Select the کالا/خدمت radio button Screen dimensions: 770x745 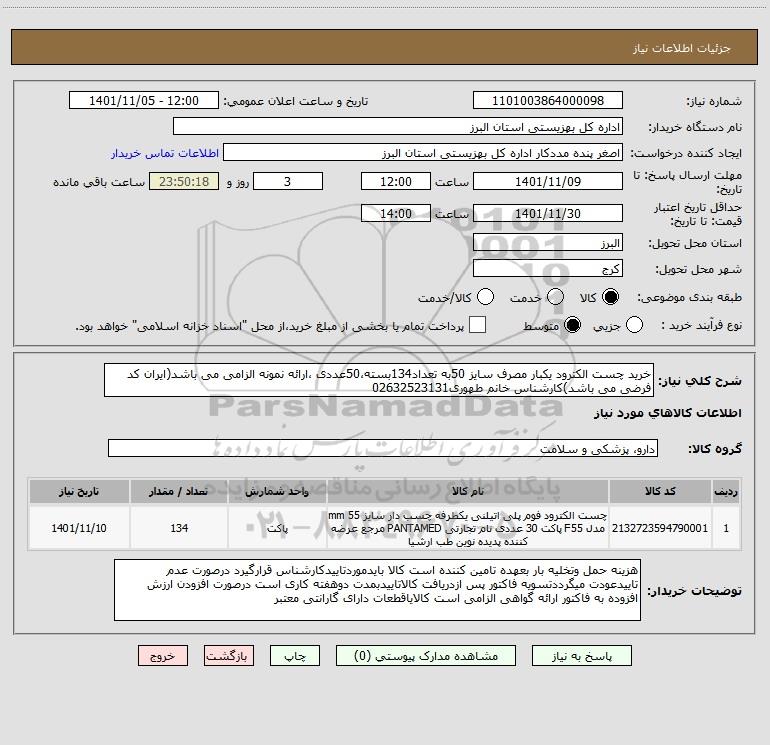point(485,297)
